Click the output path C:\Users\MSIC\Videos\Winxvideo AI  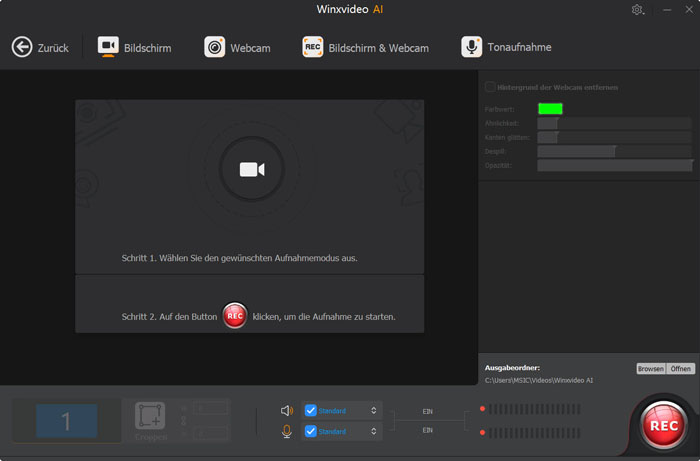pos(539,380)
